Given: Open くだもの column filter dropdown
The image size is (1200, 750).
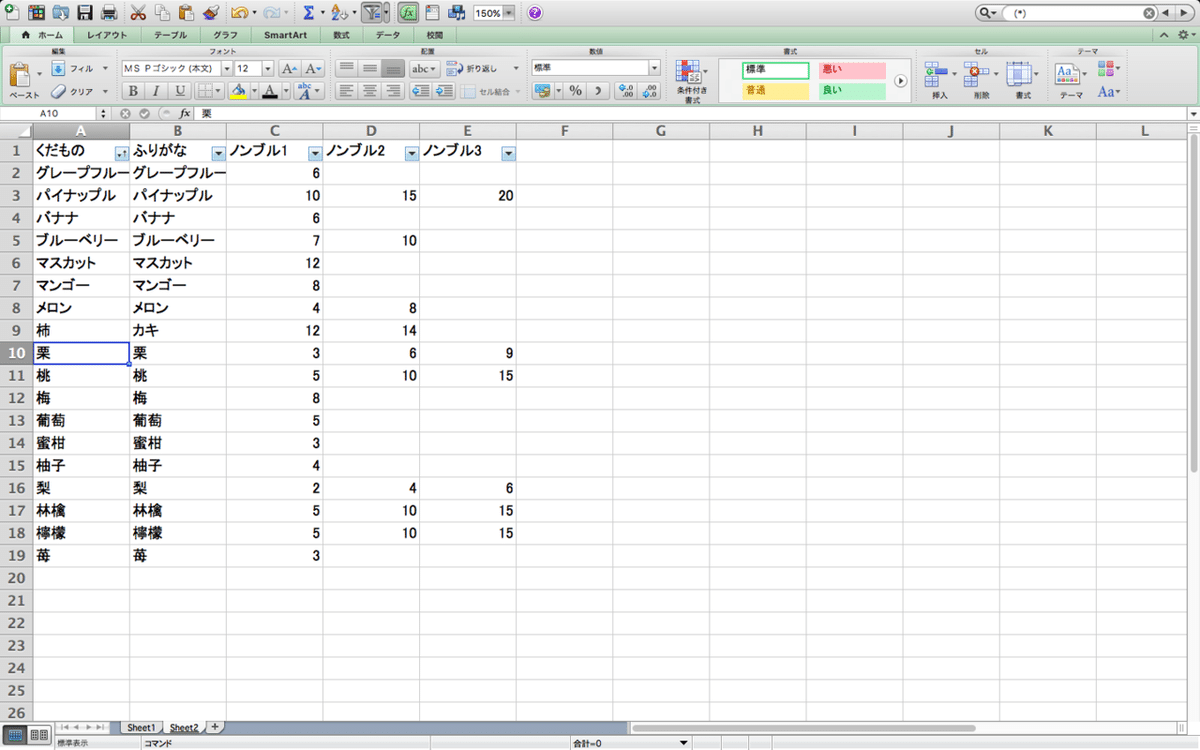Looking at the screenshot, I should pos(121,153).
